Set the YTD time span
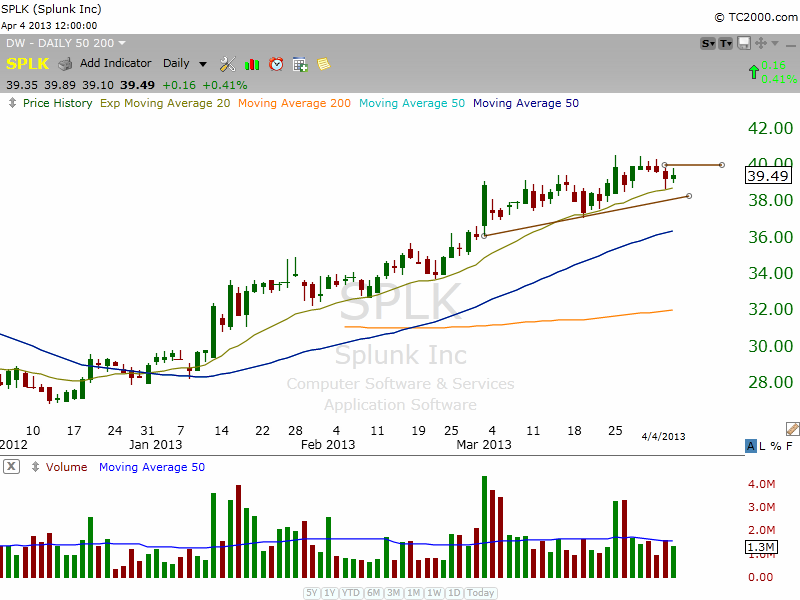The image size is (800, 600). [x=351, y=593]
